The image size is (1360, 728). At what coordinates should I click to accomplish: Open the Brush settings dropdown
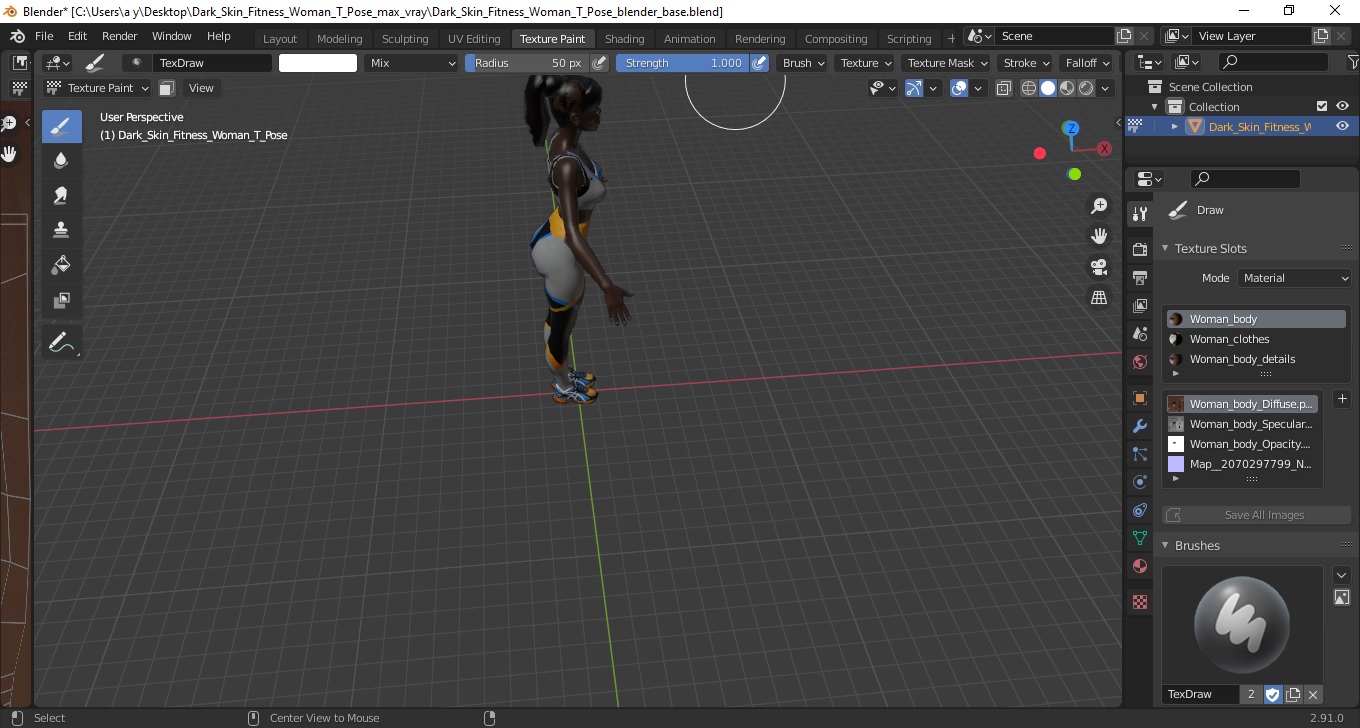coord(803,62)
